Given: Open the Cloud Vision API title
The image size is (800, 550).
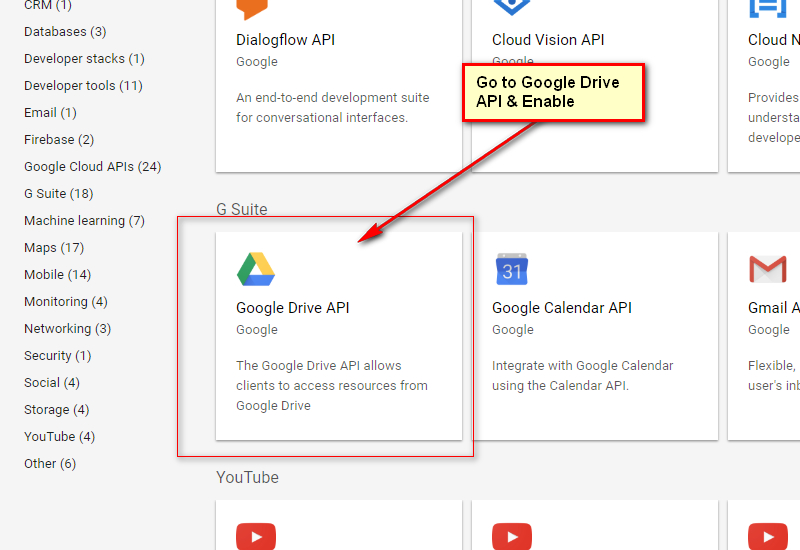Looking at the screenshot, I should point(548,40).
